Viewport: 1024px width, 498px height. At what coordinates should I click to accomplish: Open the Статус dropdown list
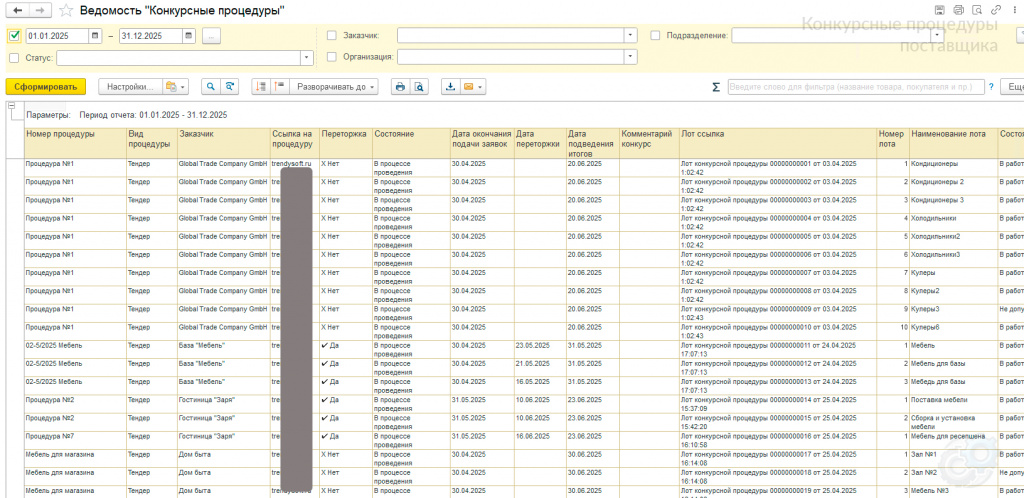click(x=307, y=58)
